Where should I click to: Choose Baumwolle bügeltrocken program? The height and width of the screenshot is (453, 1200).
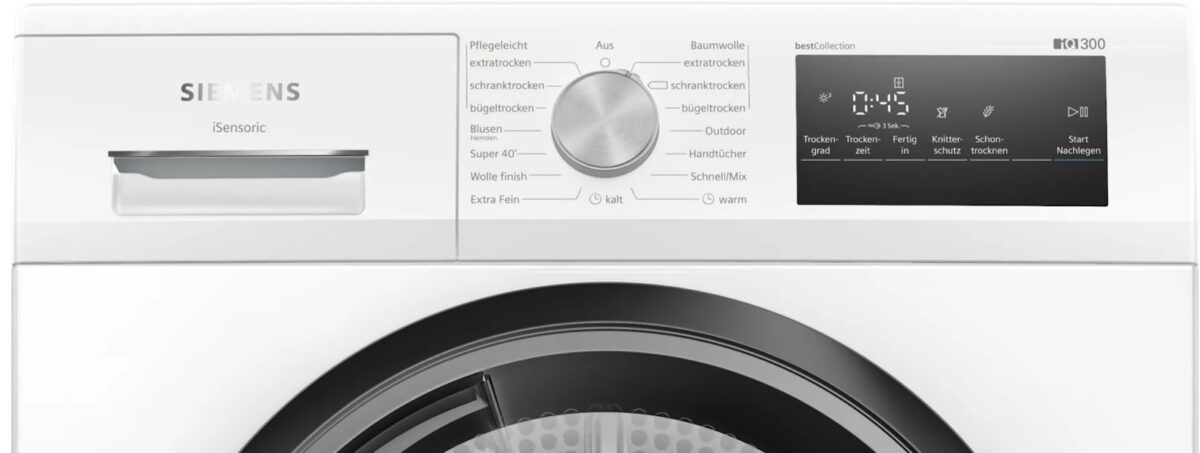(713, 108)
